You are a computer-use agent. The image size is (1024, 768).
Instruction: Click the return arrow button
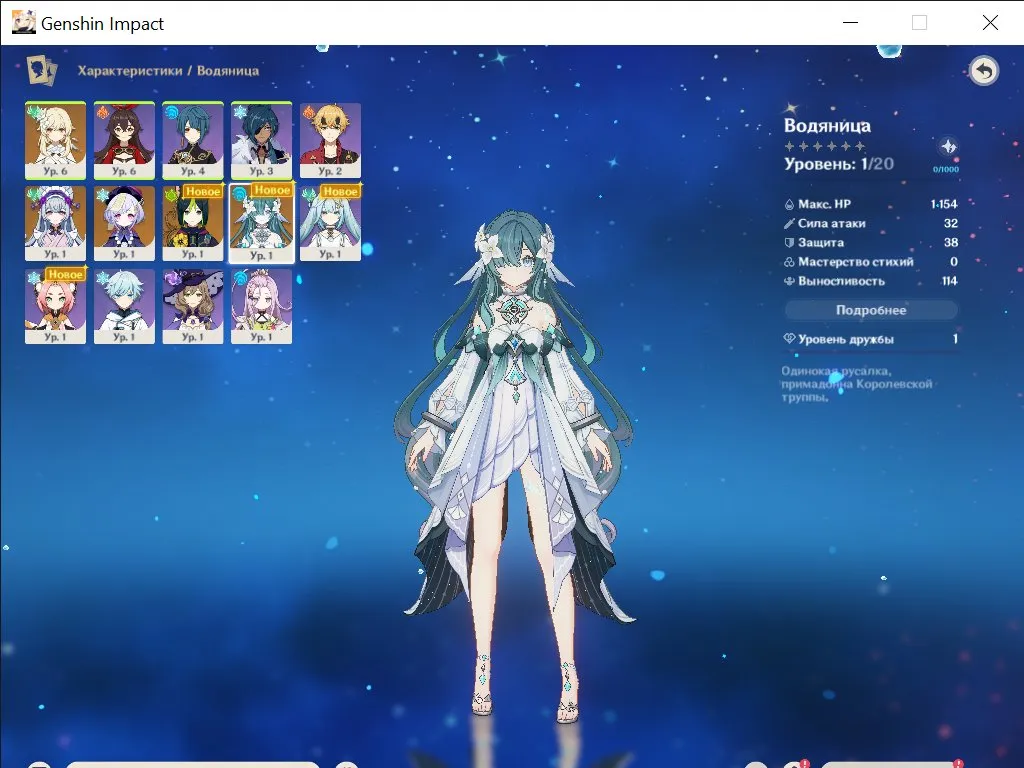click(x=984, y=71)
